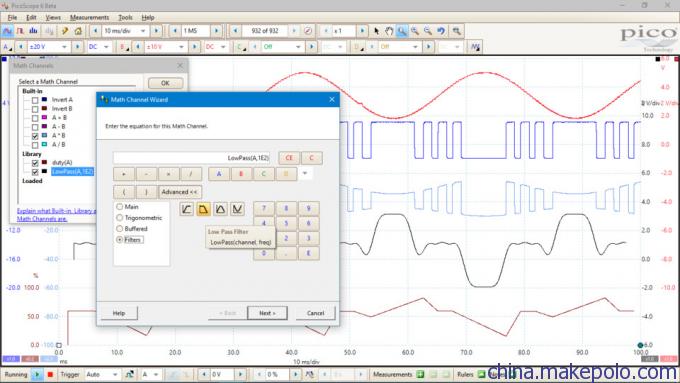680x383 pixels.
Task: Activate the zoom-window magnifier tool
Action: [x=402, y=31]
